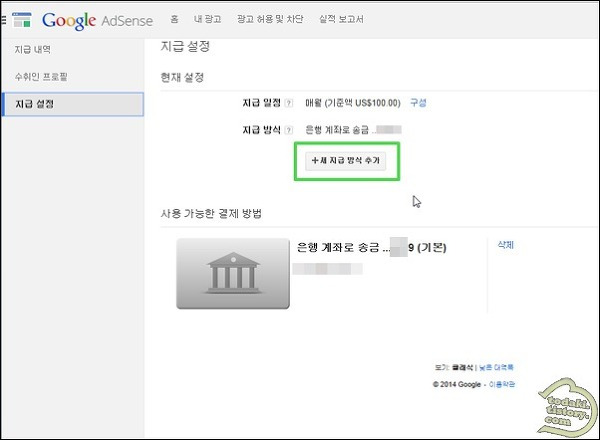The width and height of the screenshot is (600, 440).
Task: Click the 낮은 대역폭 view link
Action: [496, 367]
